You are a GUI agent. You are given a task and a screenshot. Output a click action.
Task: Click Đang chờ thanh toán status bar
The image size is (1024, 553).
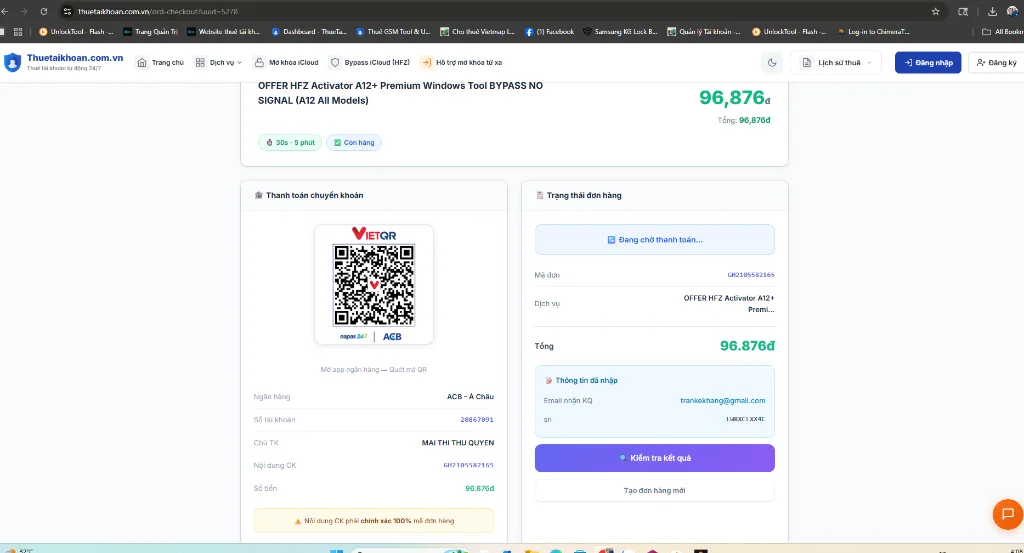654,240
